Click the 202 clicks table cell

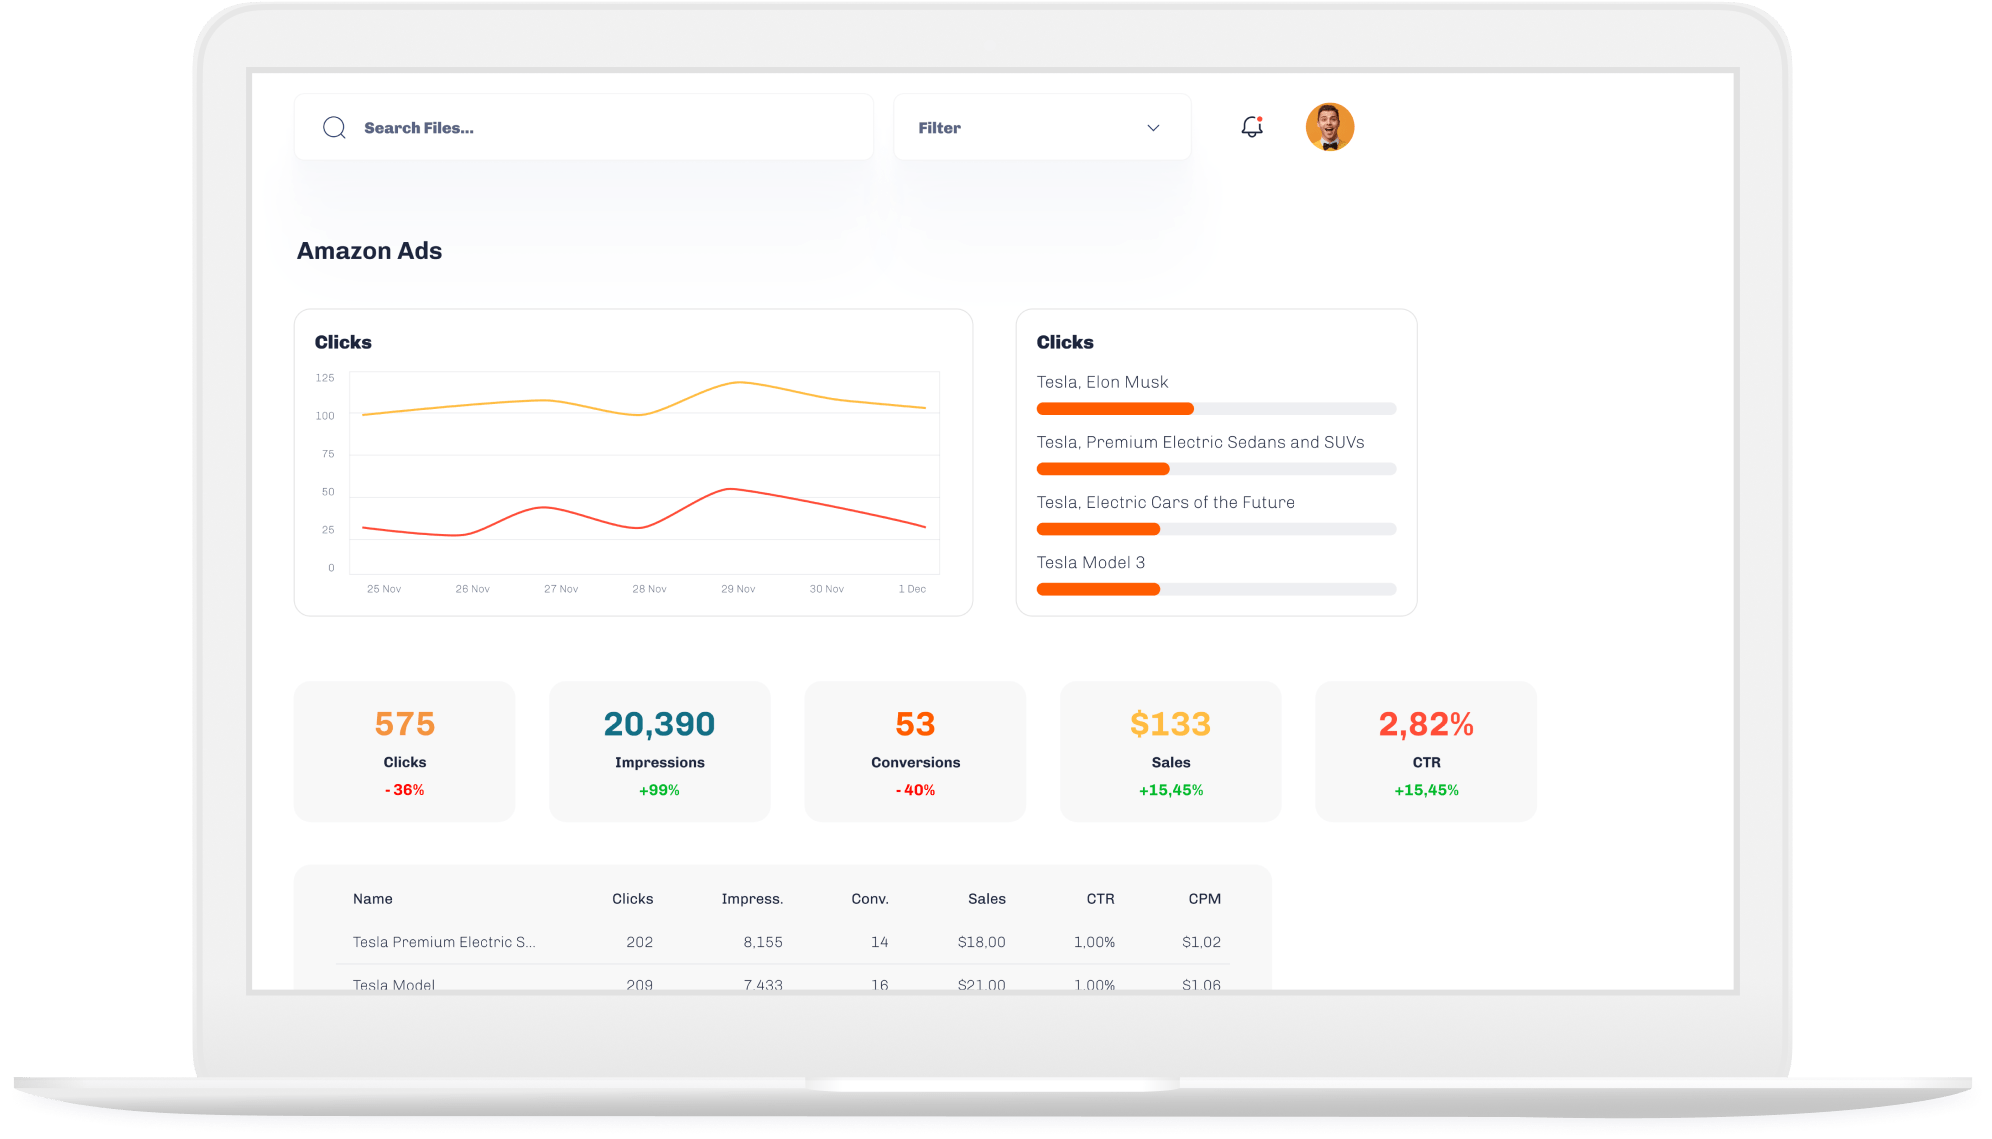point(640,942)
